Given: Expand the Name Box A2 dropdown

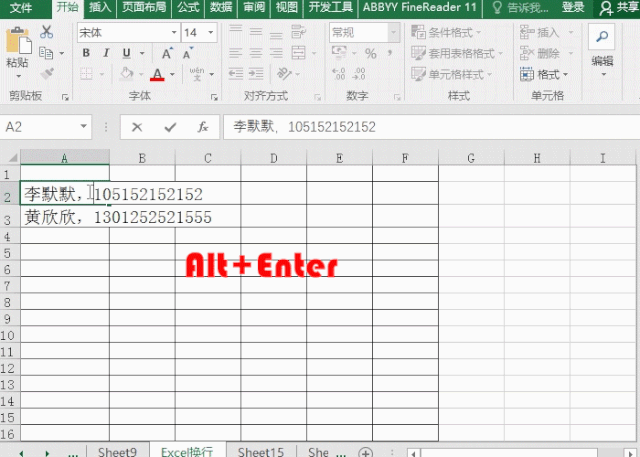Looking at the screenshot, I should (x=83, y=126).
